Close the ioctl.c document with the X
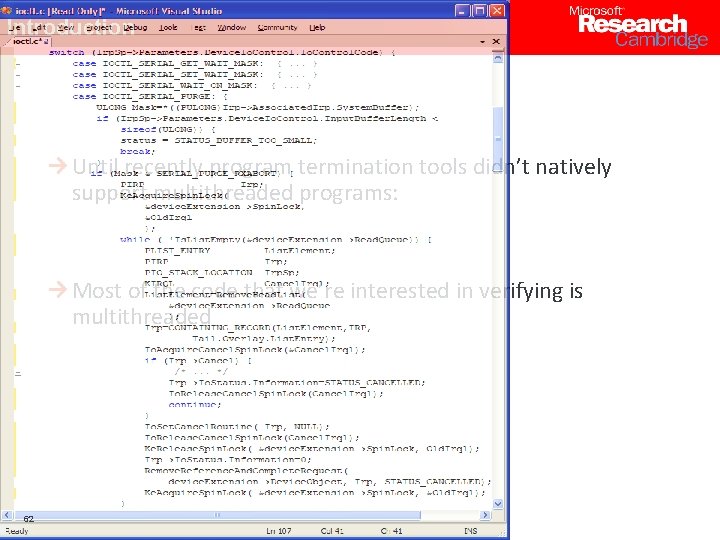 pos(496,41)
